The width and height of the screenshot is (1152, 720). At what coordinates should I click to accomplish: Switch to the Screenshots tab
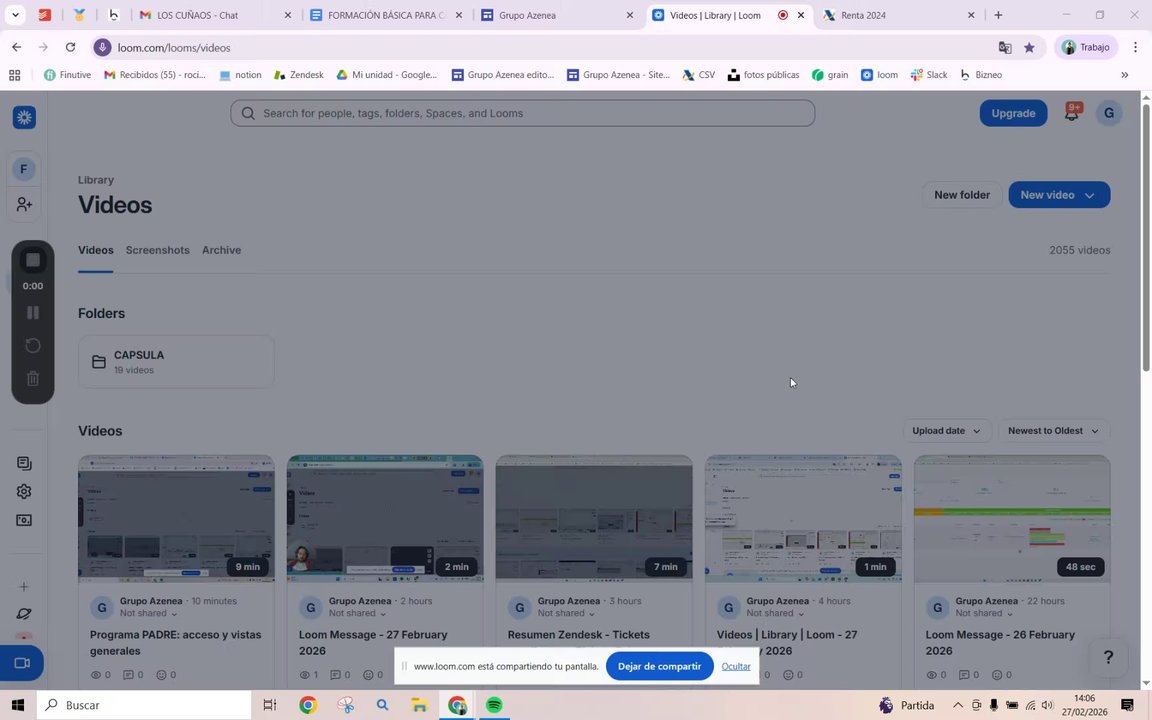coord(157,250)
